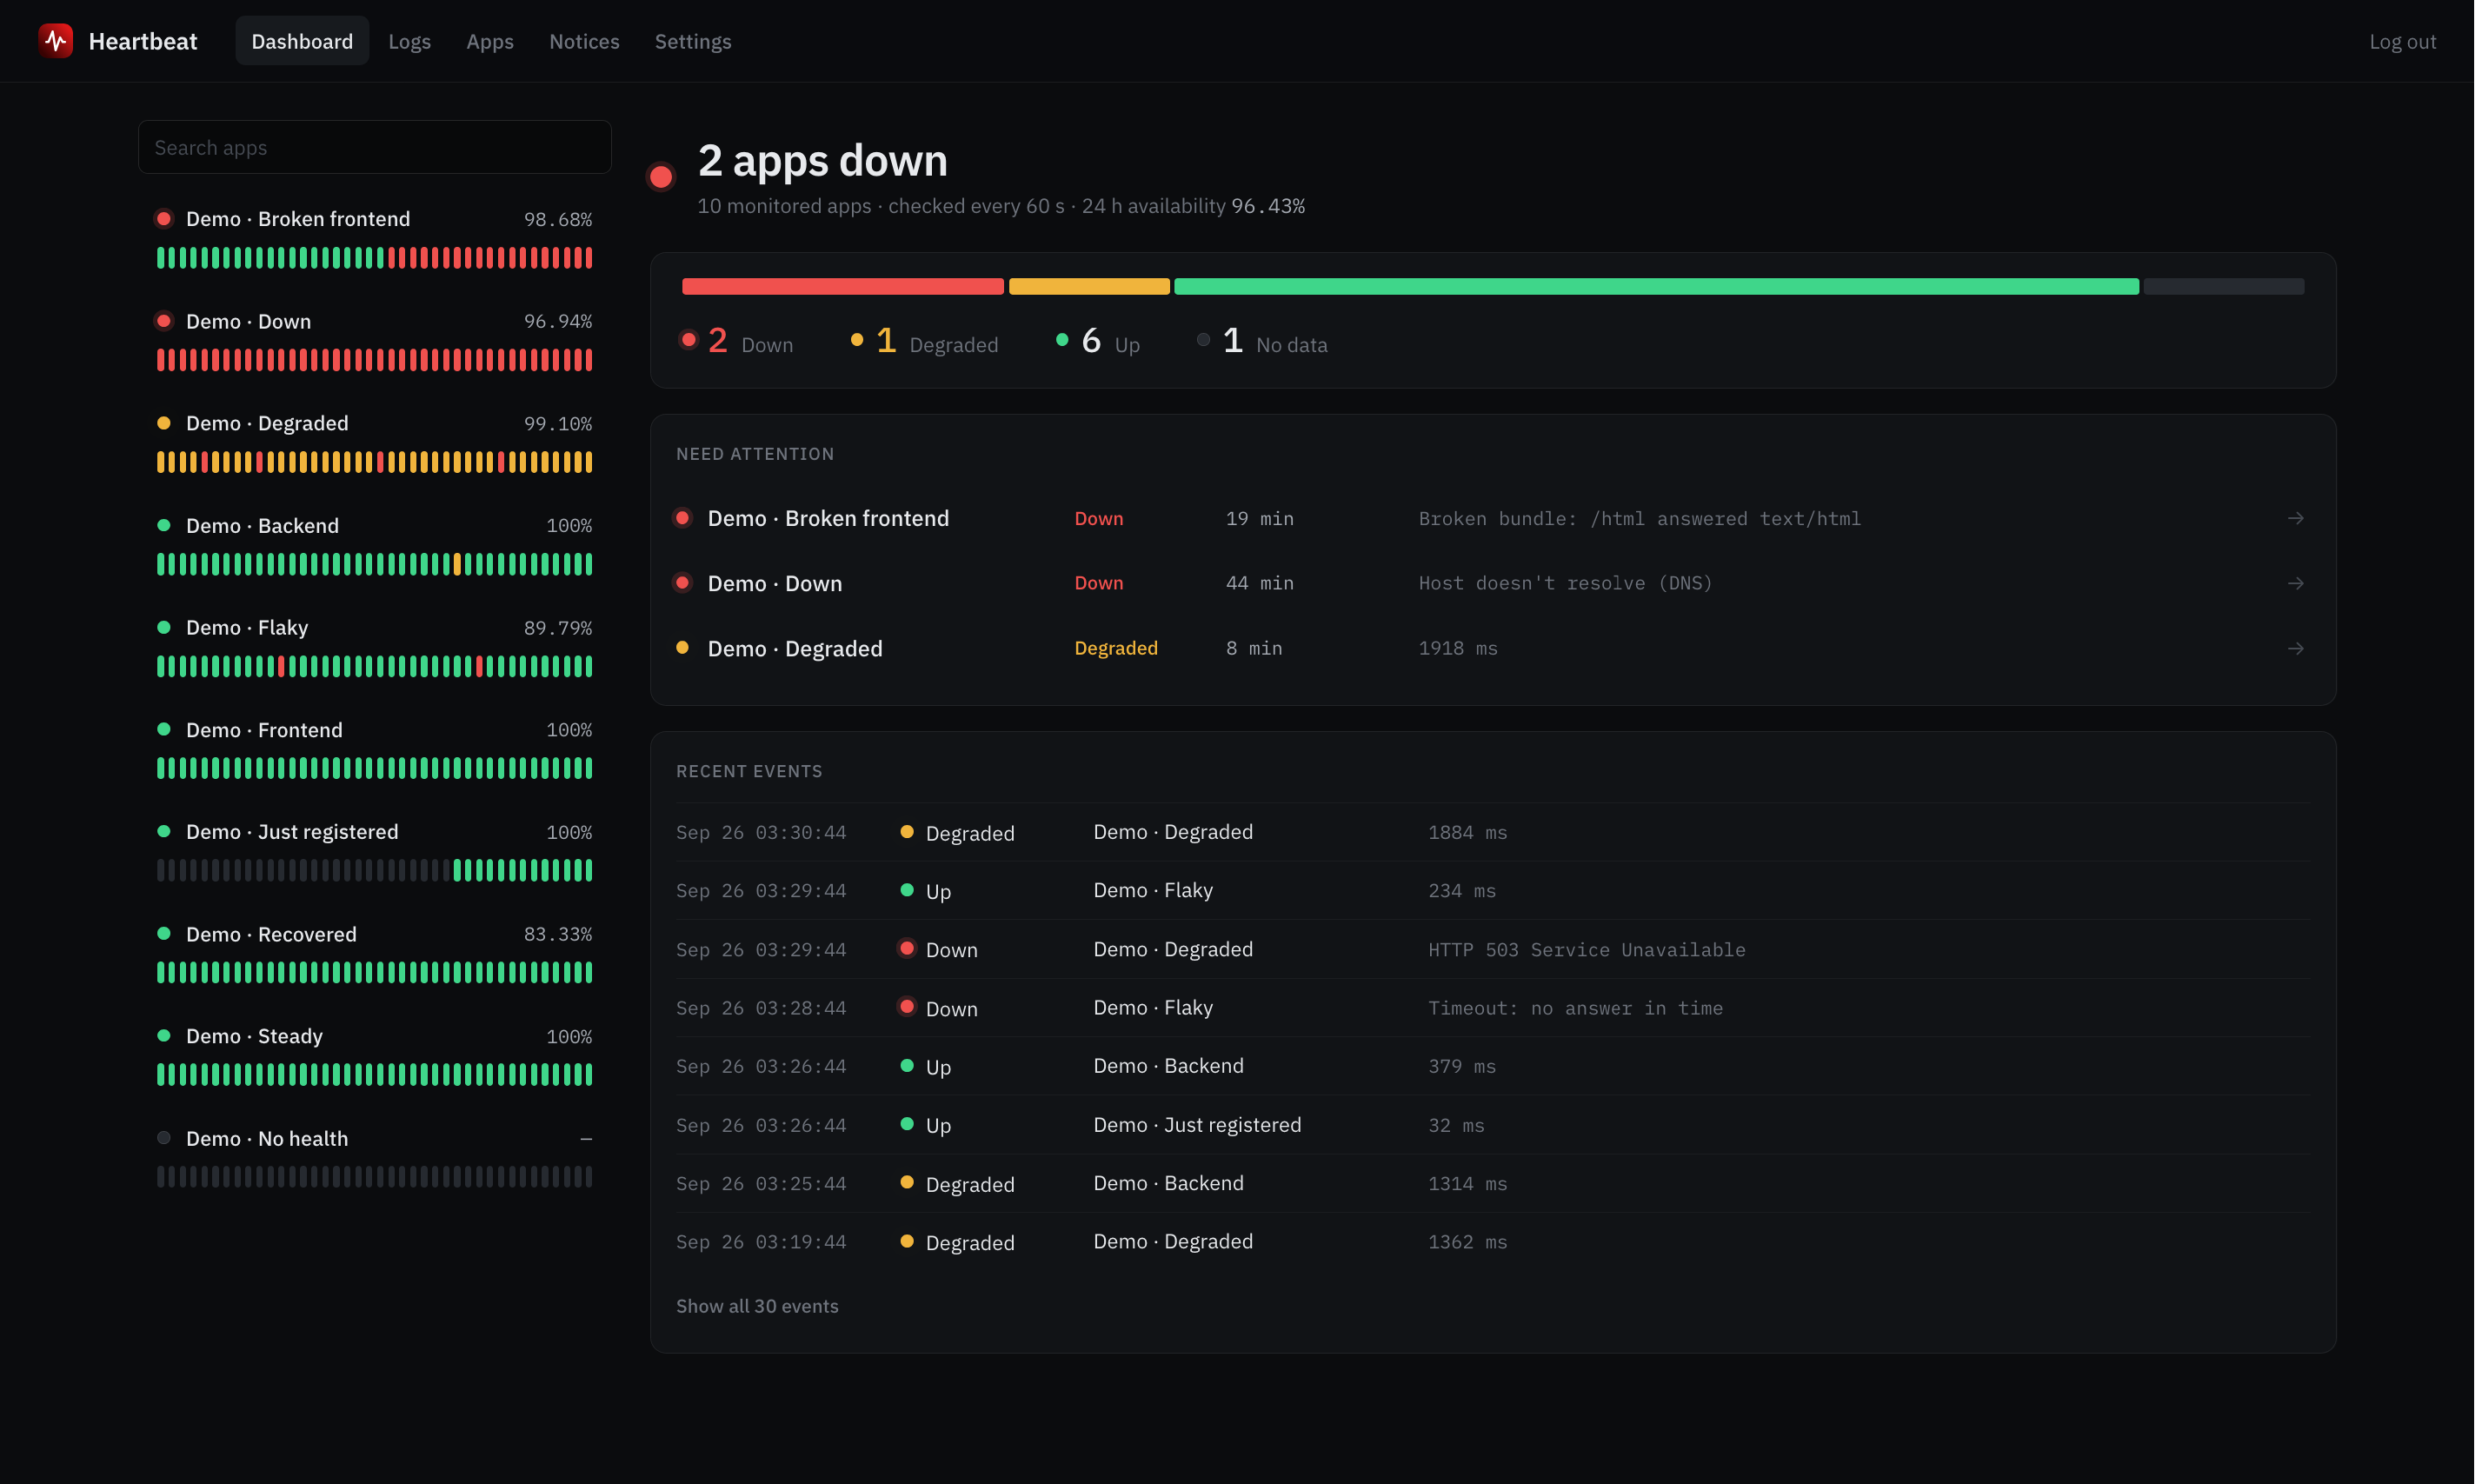Open the Settings tab
Image resolution: width=2475 pixels, height=1484 pixels.
(x=693, y=41)
